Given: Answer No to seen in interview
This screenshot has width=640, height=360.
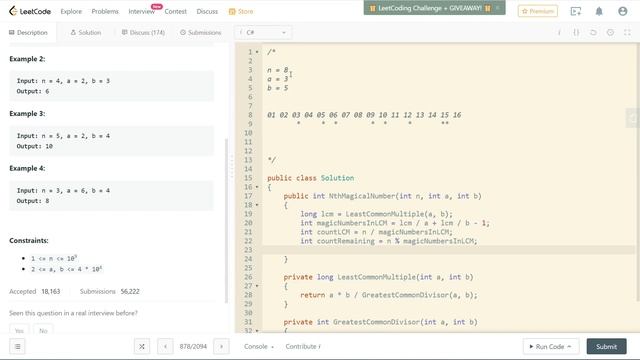Looking at the screenshot, I should (x=43, y=330).
